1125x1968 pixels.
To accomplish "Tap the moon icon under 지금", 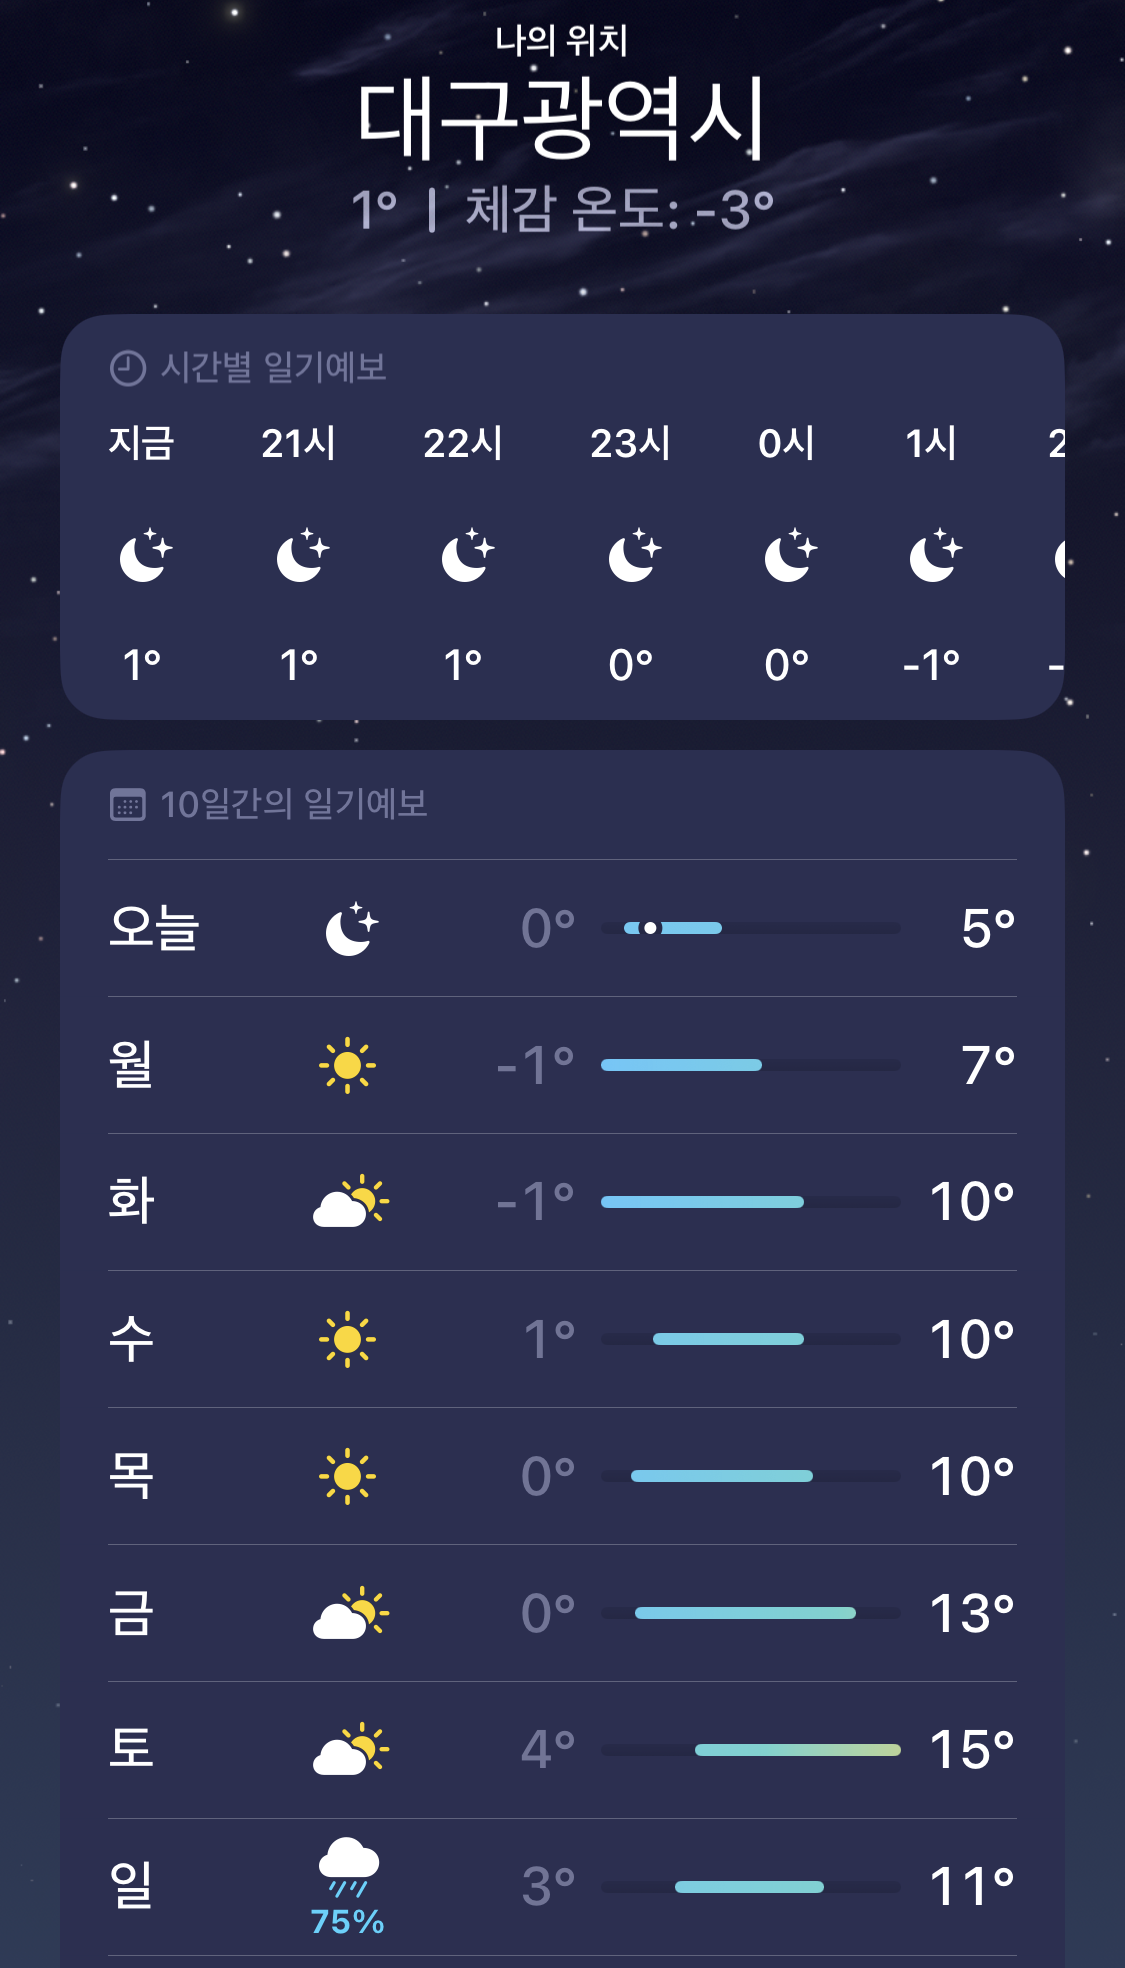I will (144, 555).
